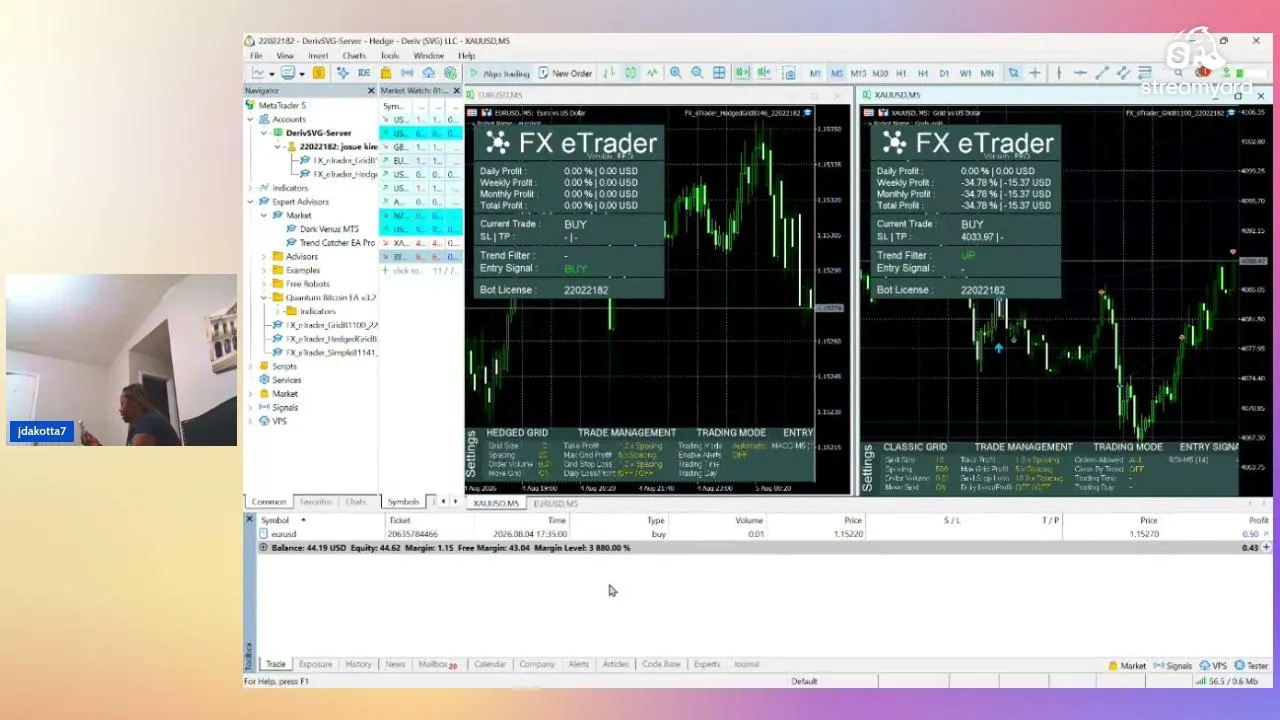Image resolution: width=1280 pixels, height=720 pixels.
Task: Click the Signals radio-wave toolbar icon
Action: [407, 73]
